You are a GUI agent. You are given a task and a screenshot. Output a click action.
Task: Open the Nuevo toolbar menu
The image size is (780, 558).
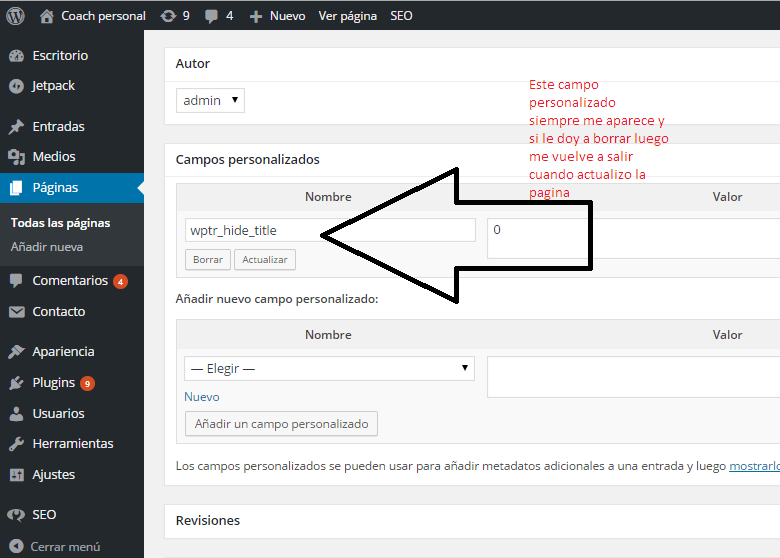click(x=288, y=16)
